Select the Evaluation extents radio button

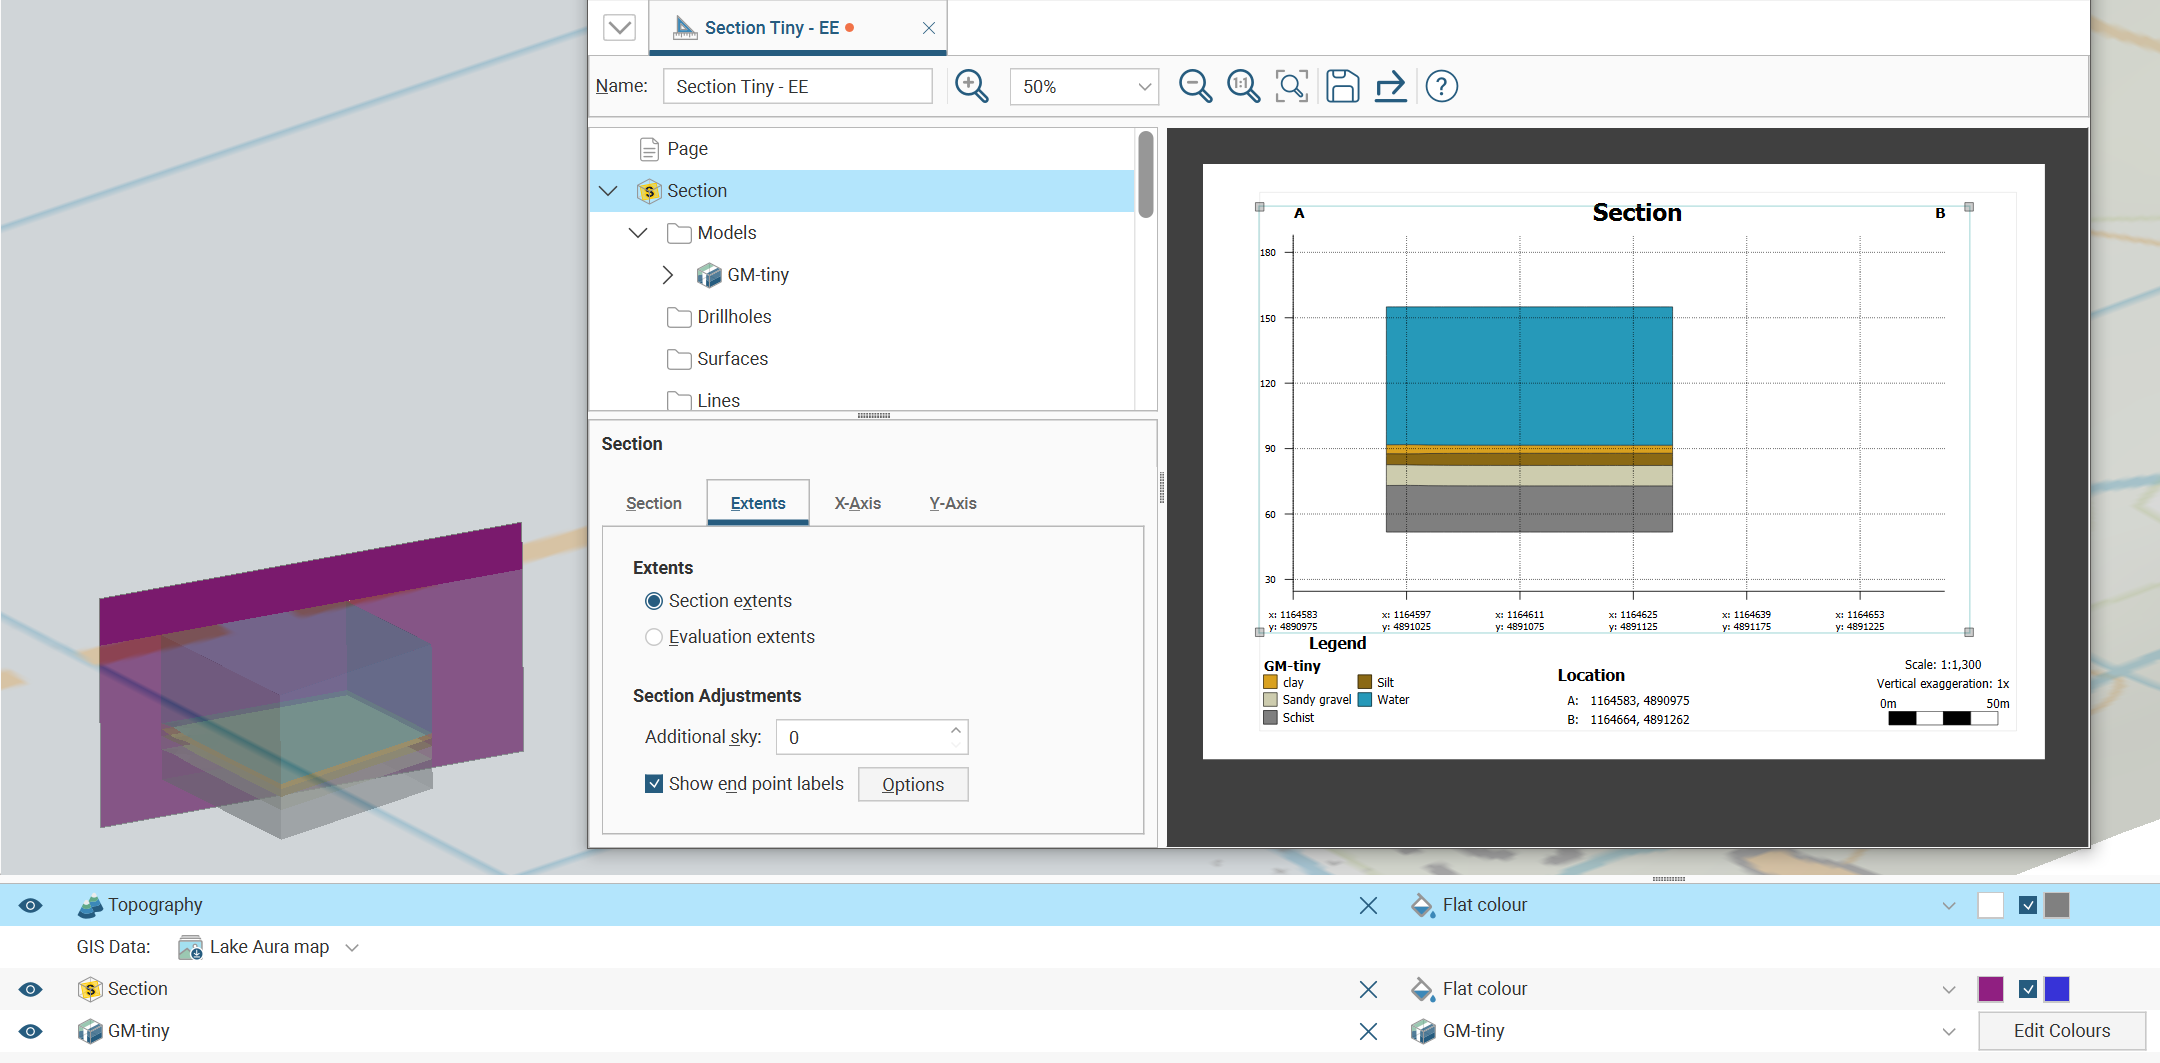(x=654, y=637)
